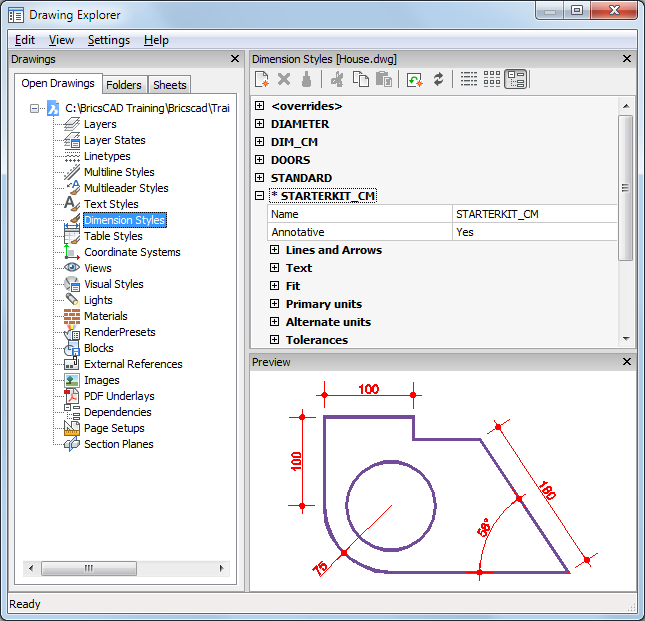Expand the Lines and Arrows section
Viewport: 645px width, 621px height.
click(x=275, y=250)
